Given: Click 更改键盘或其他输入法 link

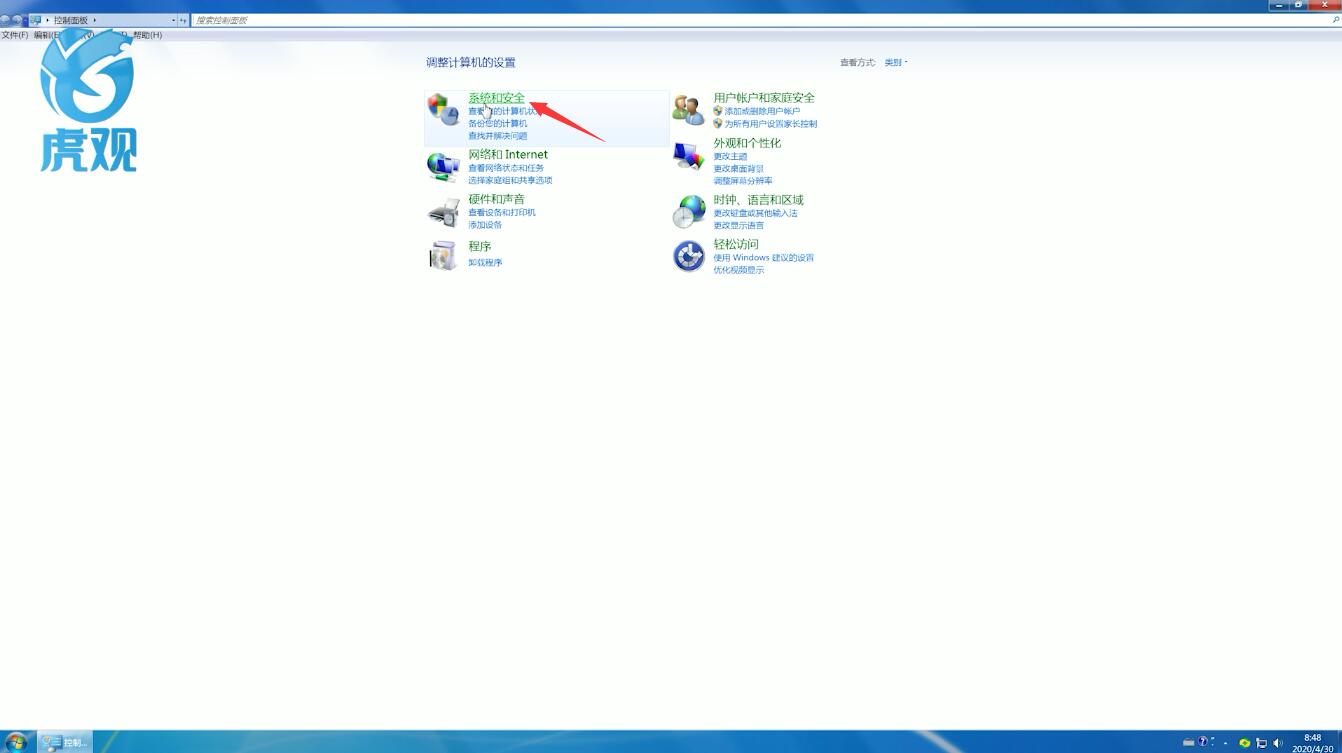Looking at the screenshot, I should [755, 213].
